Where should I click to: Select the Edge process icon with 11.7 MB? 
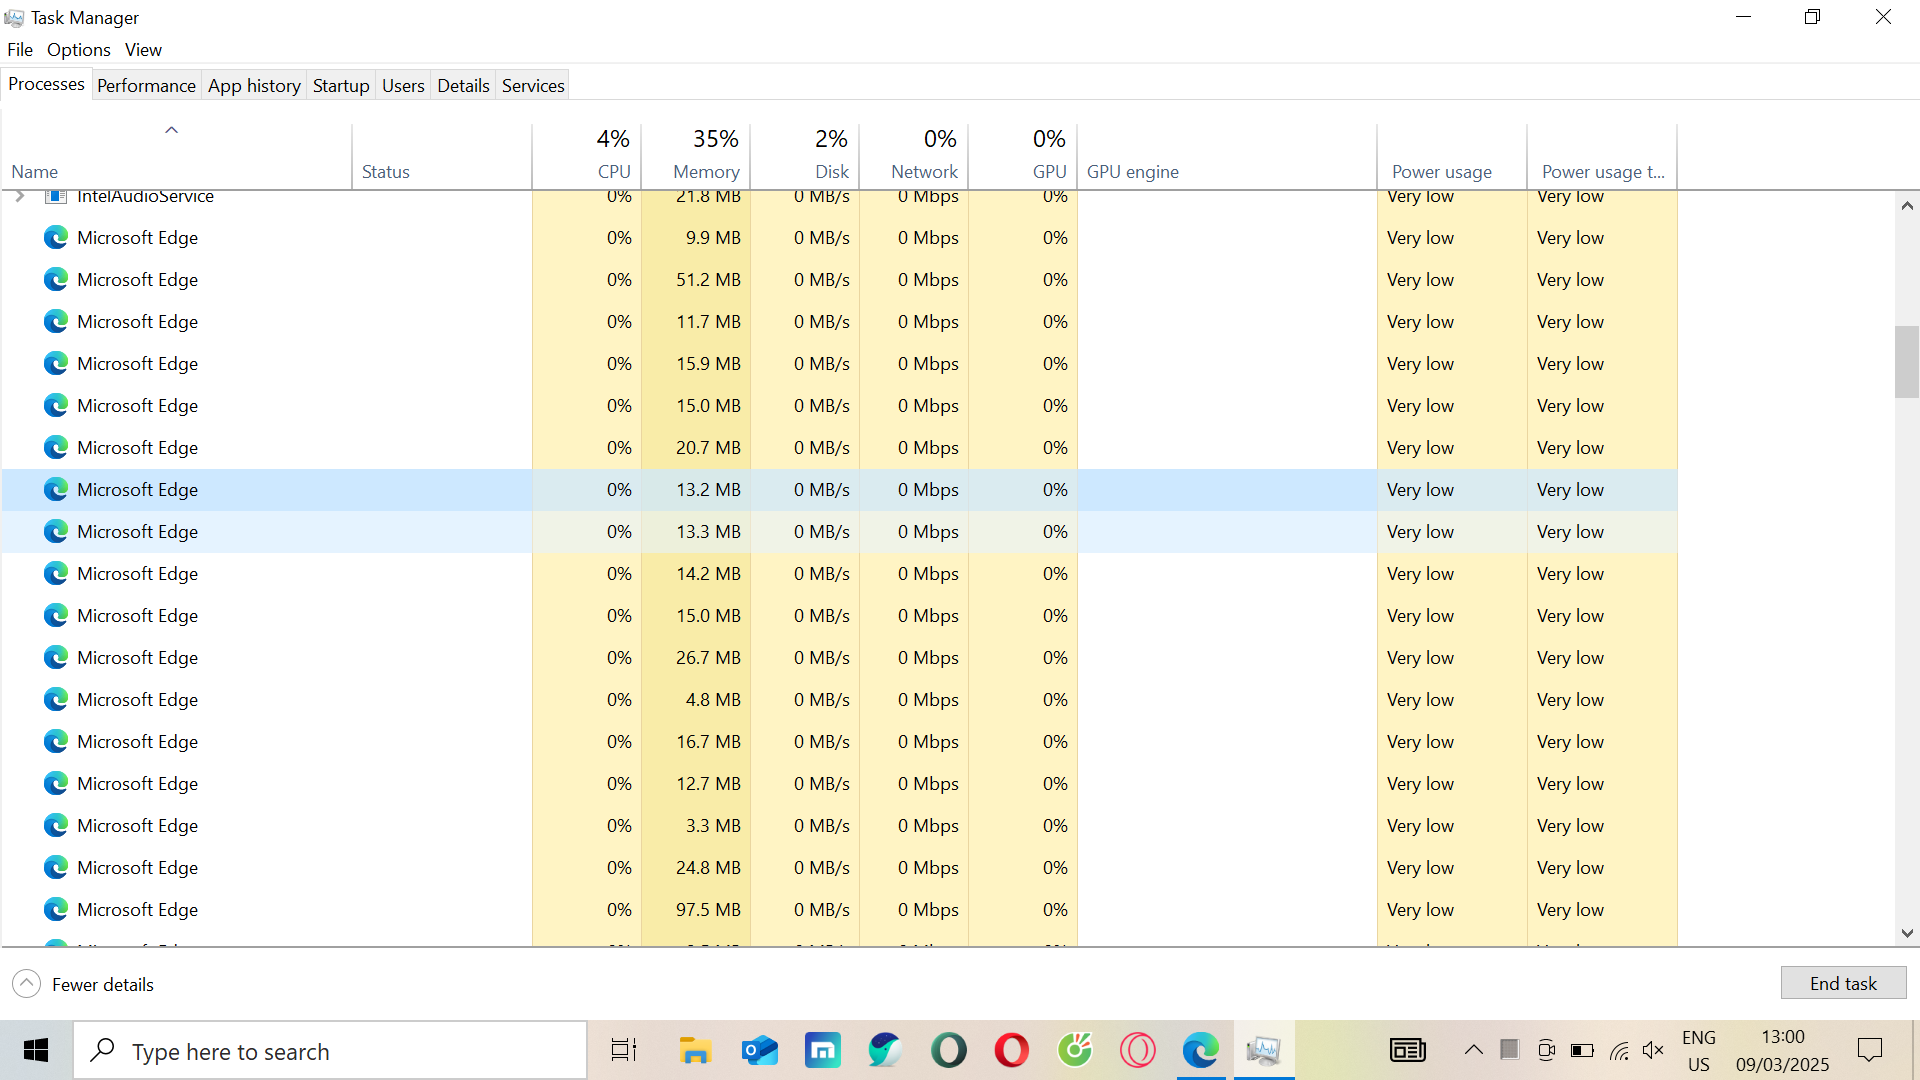tap(56, 322)
